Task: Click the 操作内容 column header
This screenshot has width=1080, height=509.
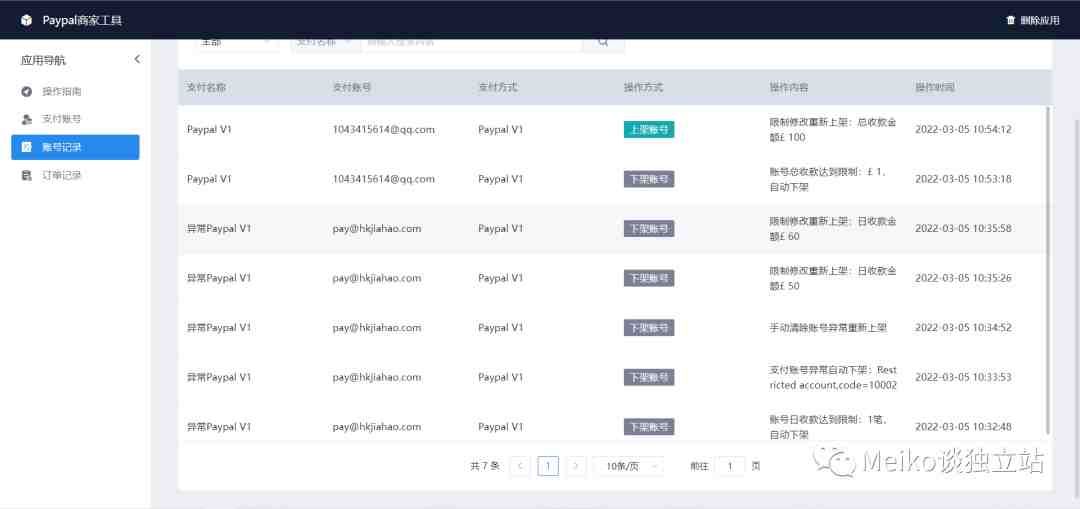Action: pos(789,87)
